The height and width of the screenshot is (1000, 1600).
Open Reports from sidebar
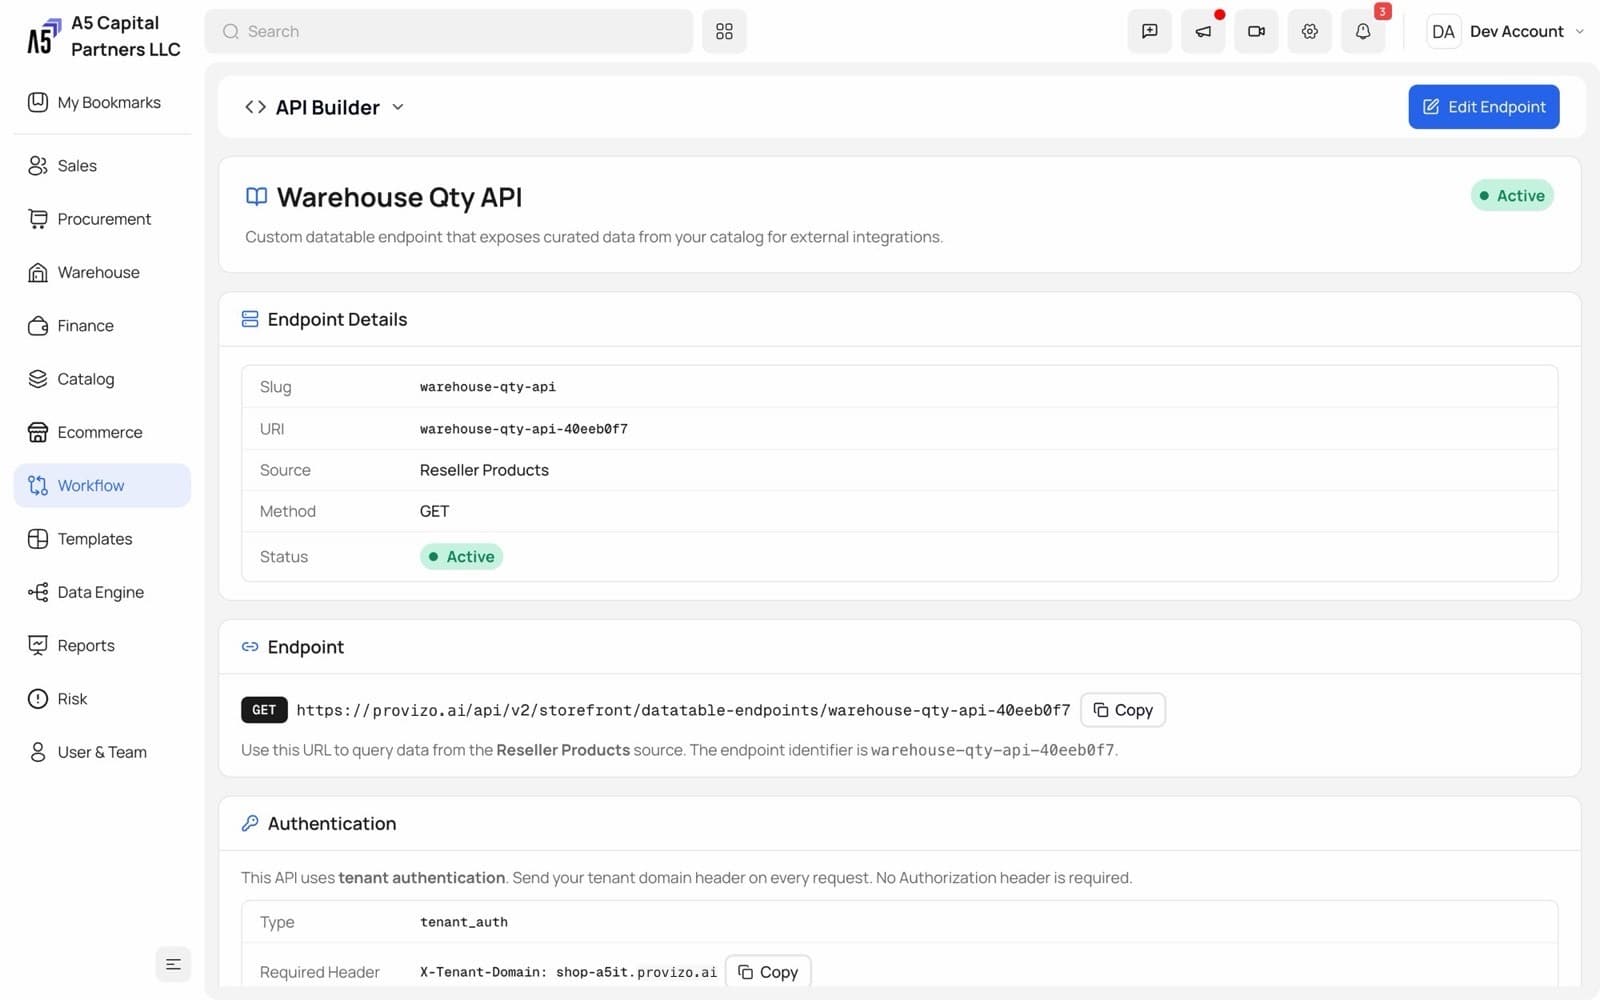tap(102, 645)
